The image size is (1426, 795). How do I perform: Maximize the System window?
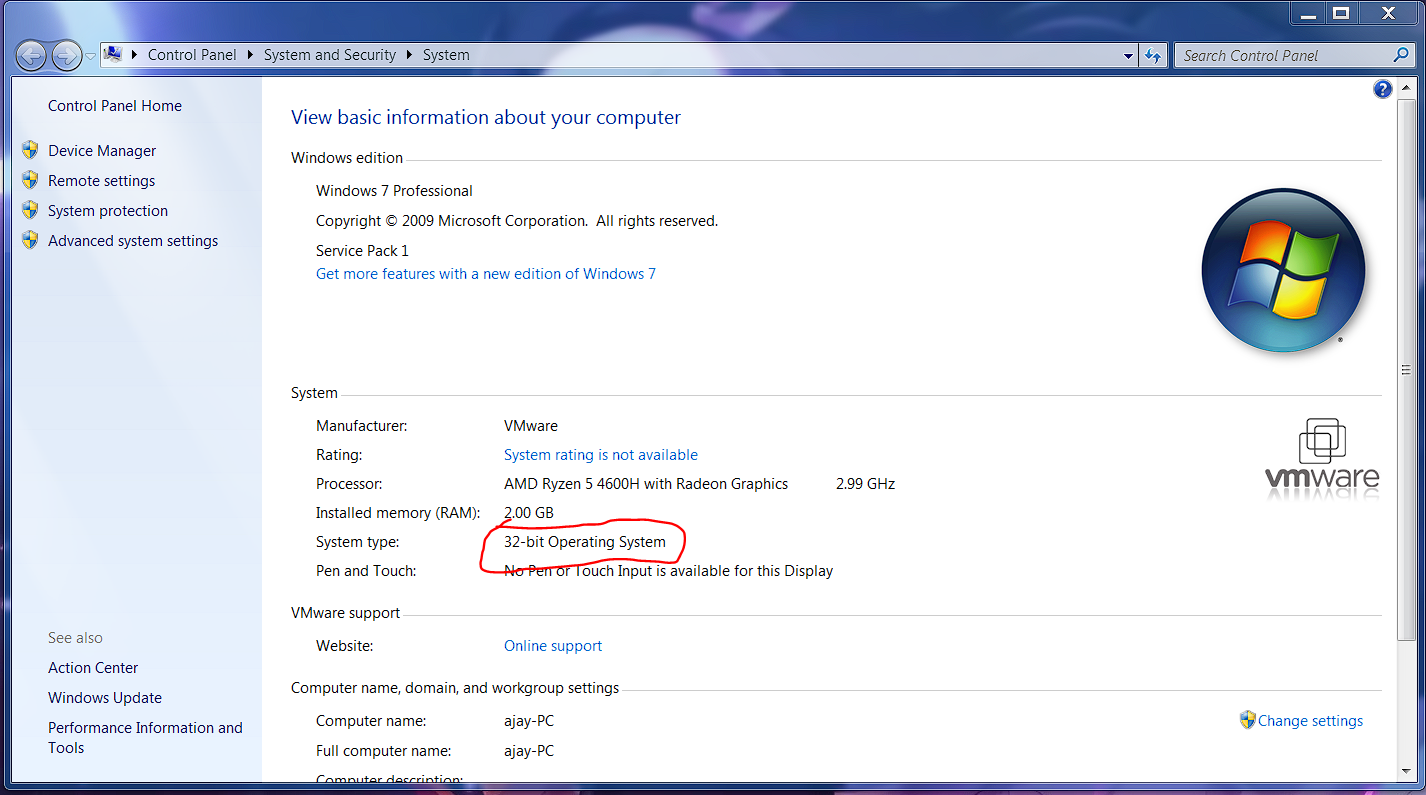pyautogui.click(x=1341, y=13)
